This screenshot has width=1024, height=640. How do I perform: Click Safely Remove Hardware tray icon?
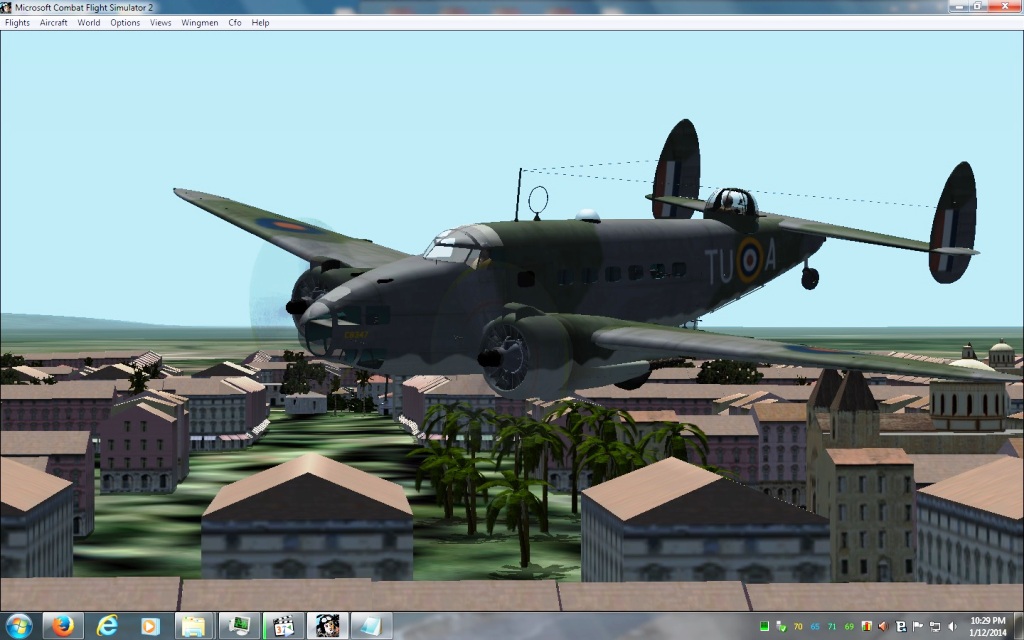click(781, 626)
